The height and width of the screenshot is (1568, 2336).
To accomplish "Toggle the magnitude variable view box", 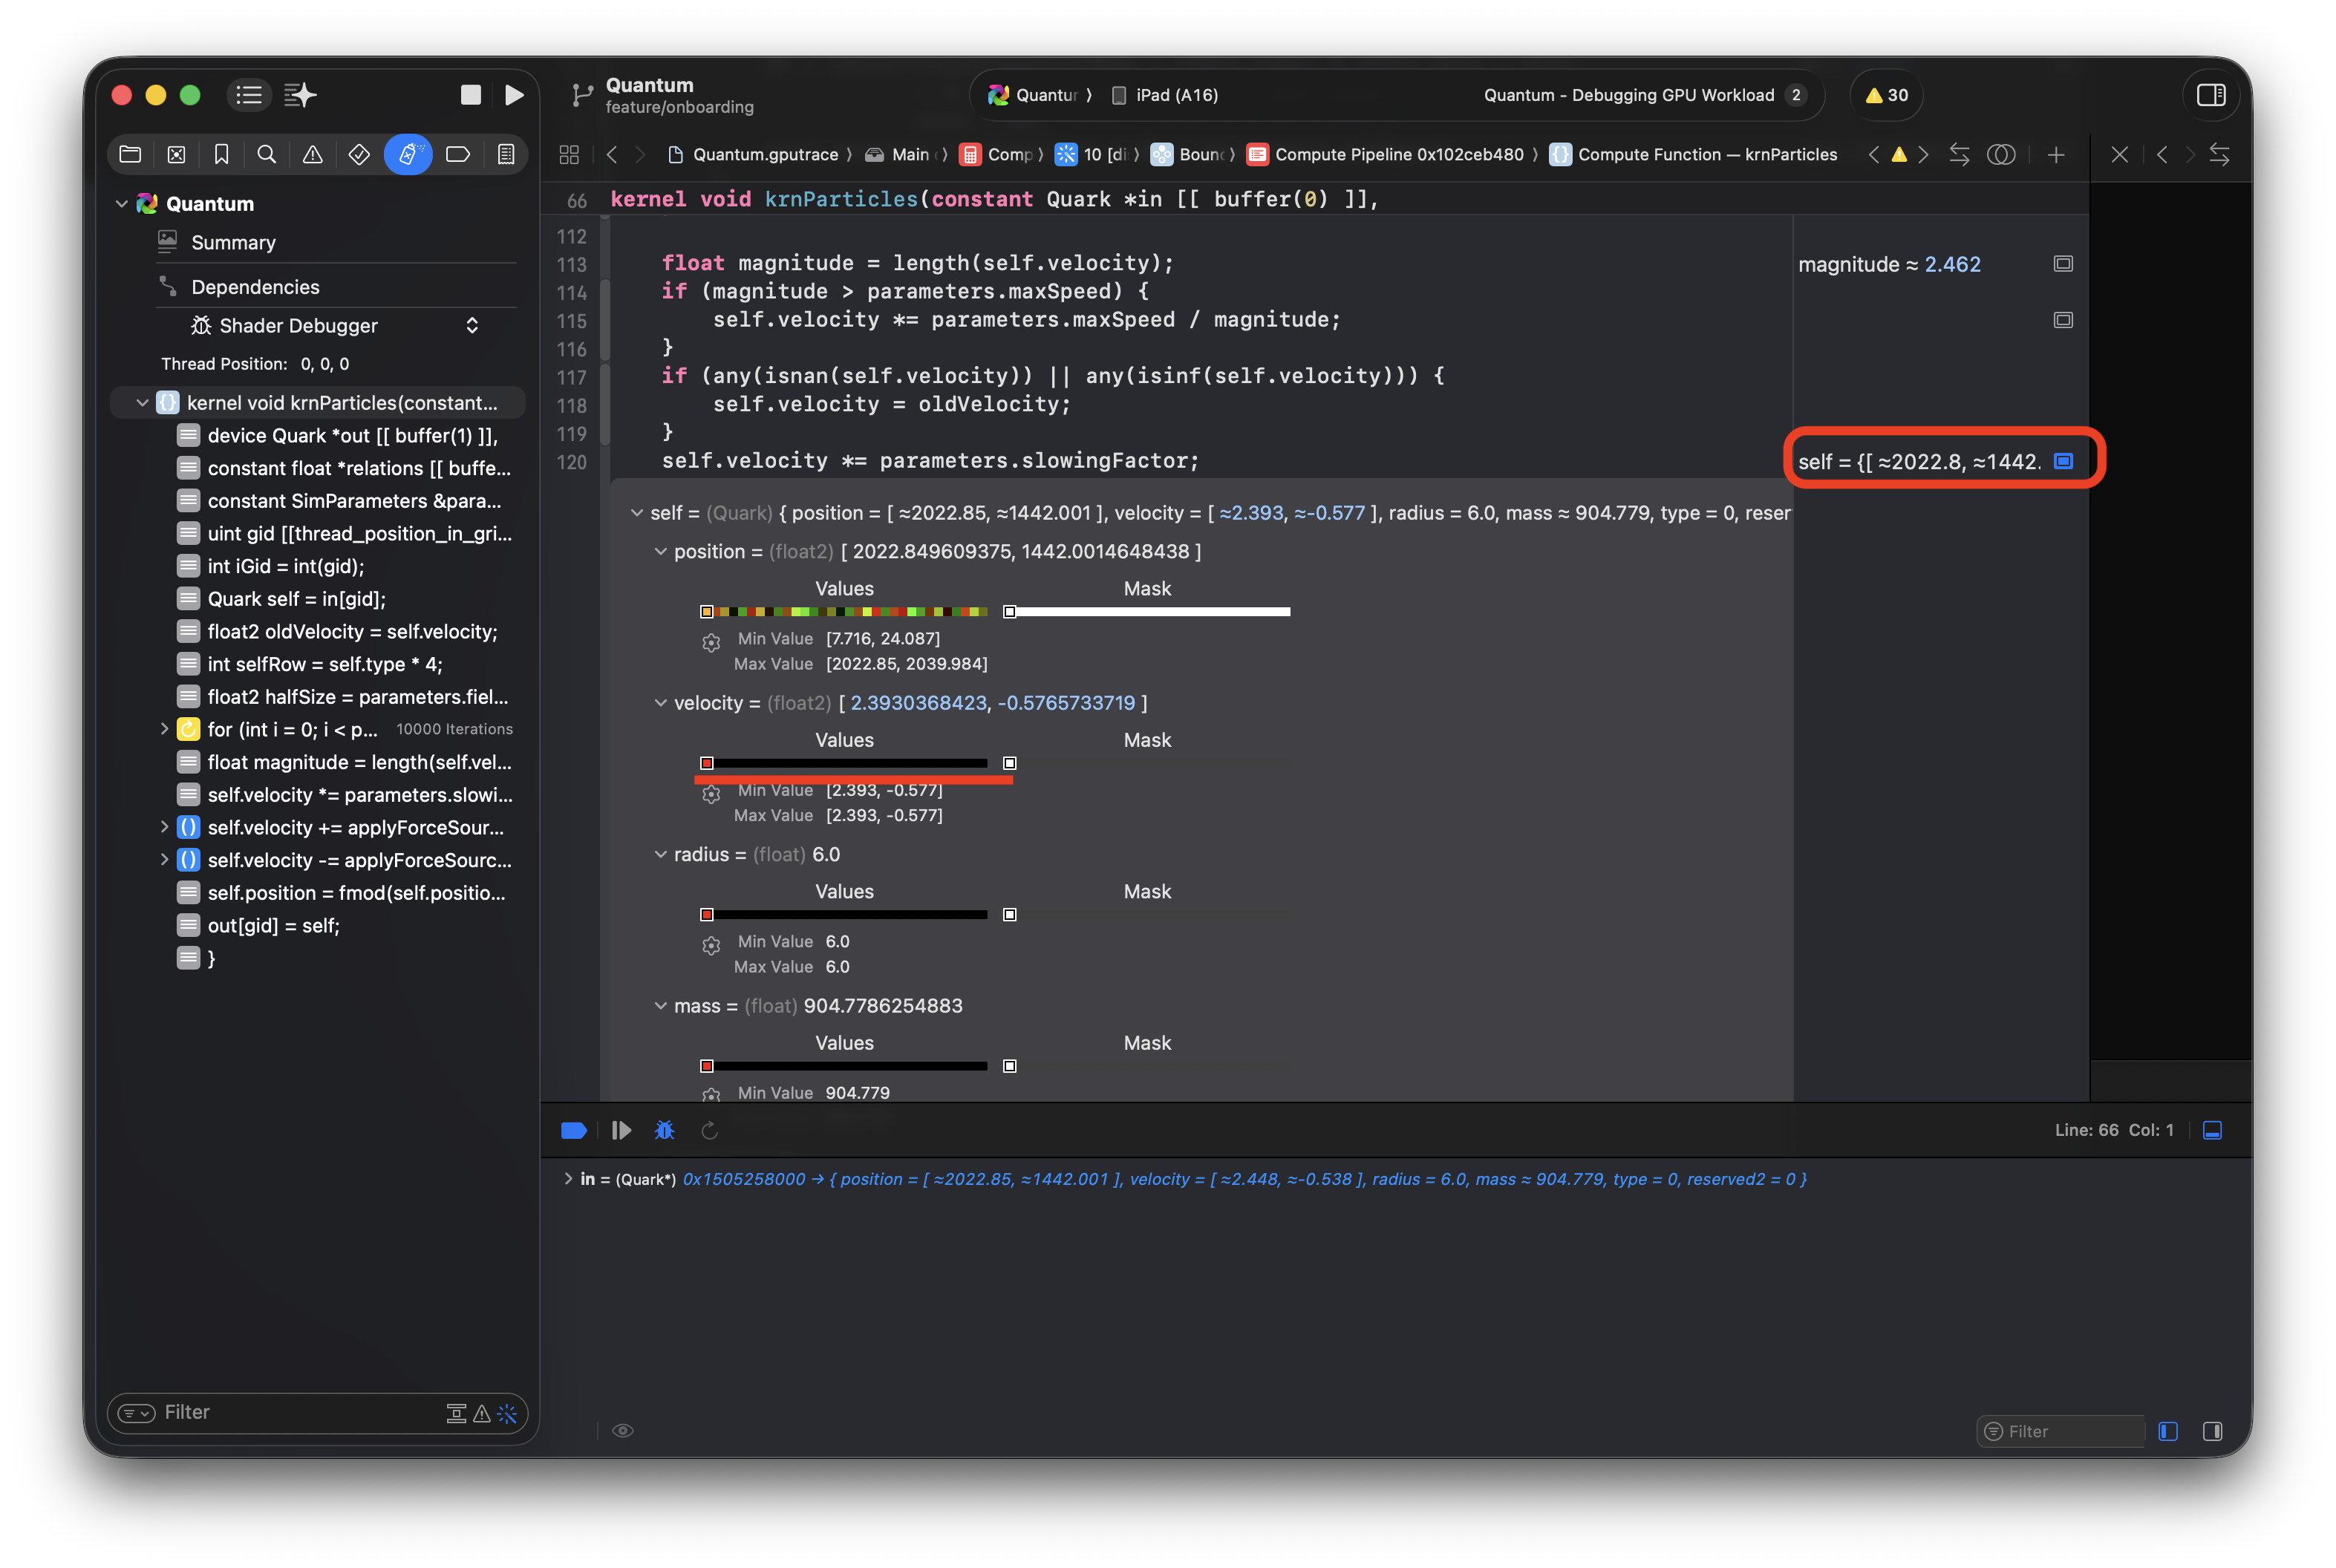I will (x=2063, y=264).
